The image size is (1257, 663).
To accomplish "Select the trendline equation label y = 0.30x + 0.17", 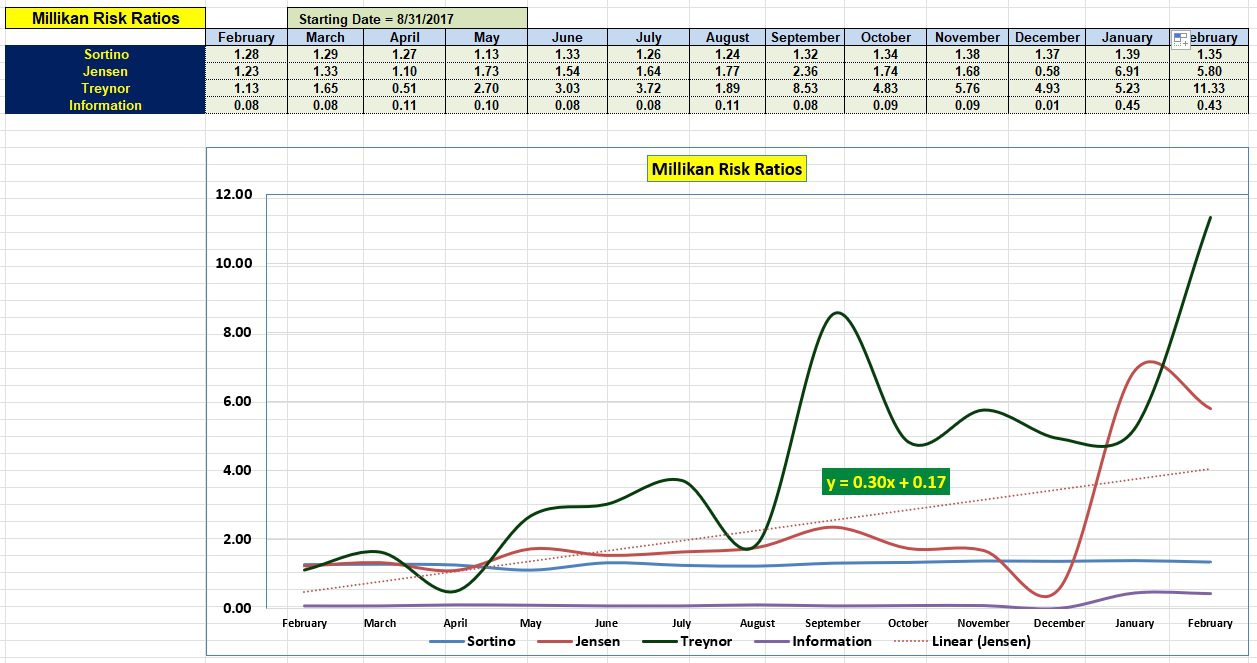I will pyautogui.click(x=886, y=482).
